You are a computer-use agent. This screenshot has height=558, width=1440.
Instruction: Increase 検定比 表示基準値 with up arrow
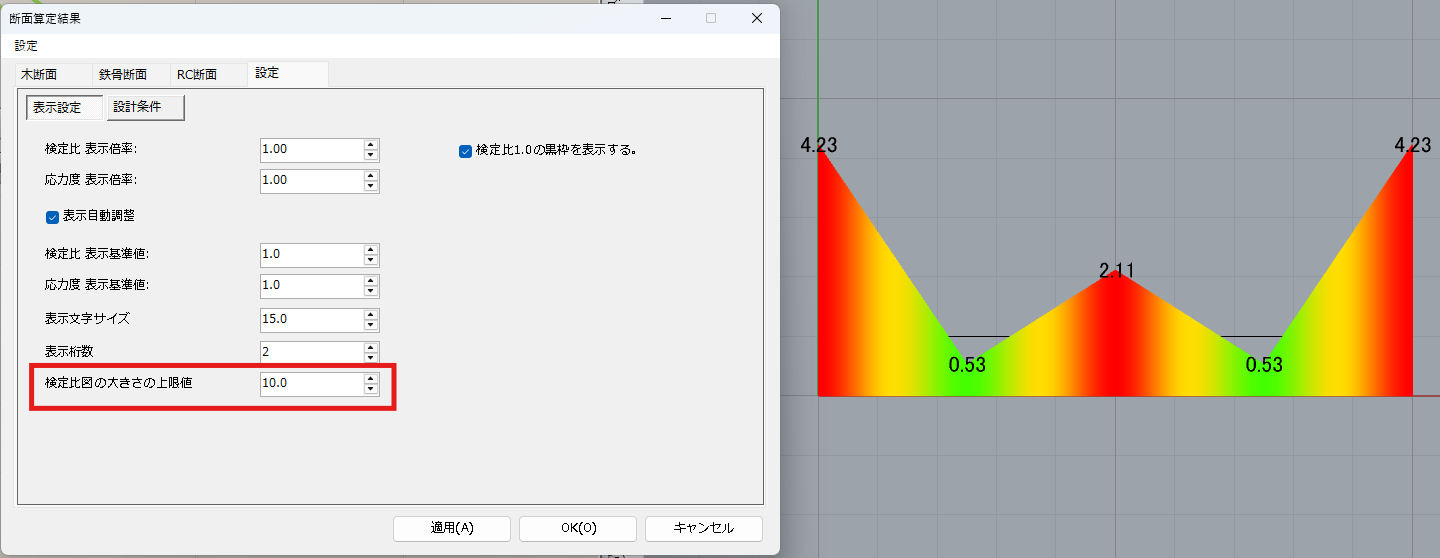(371, 249)
